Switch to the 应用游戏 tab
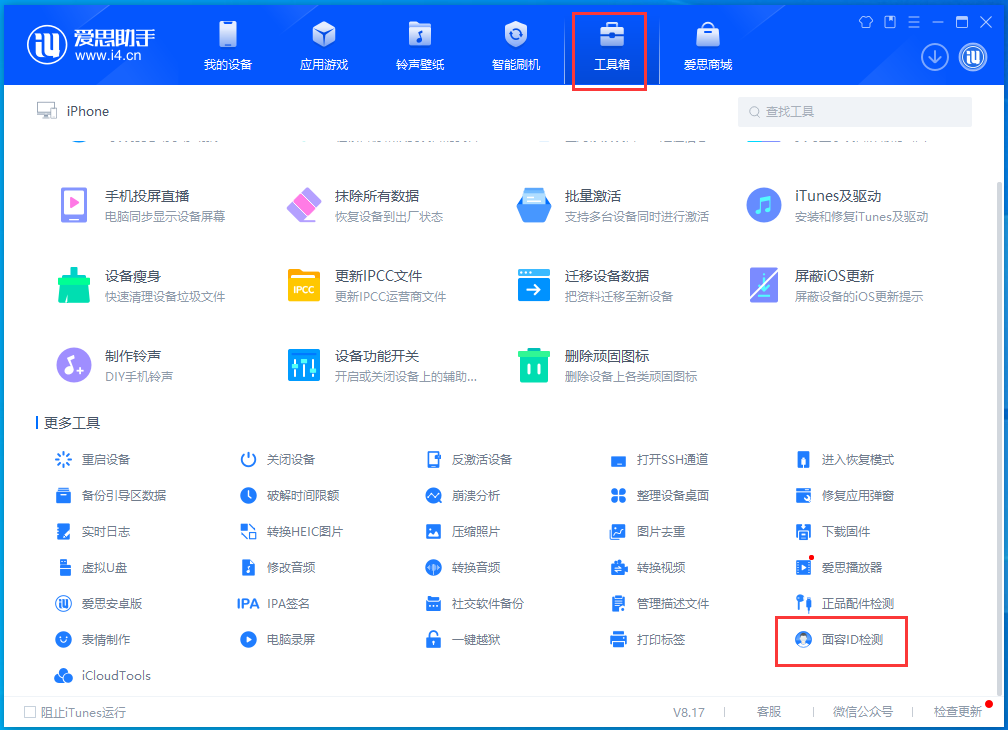The height and width of the screenshot is (730, 1008). pyautogui.click(x=323, y=45)
